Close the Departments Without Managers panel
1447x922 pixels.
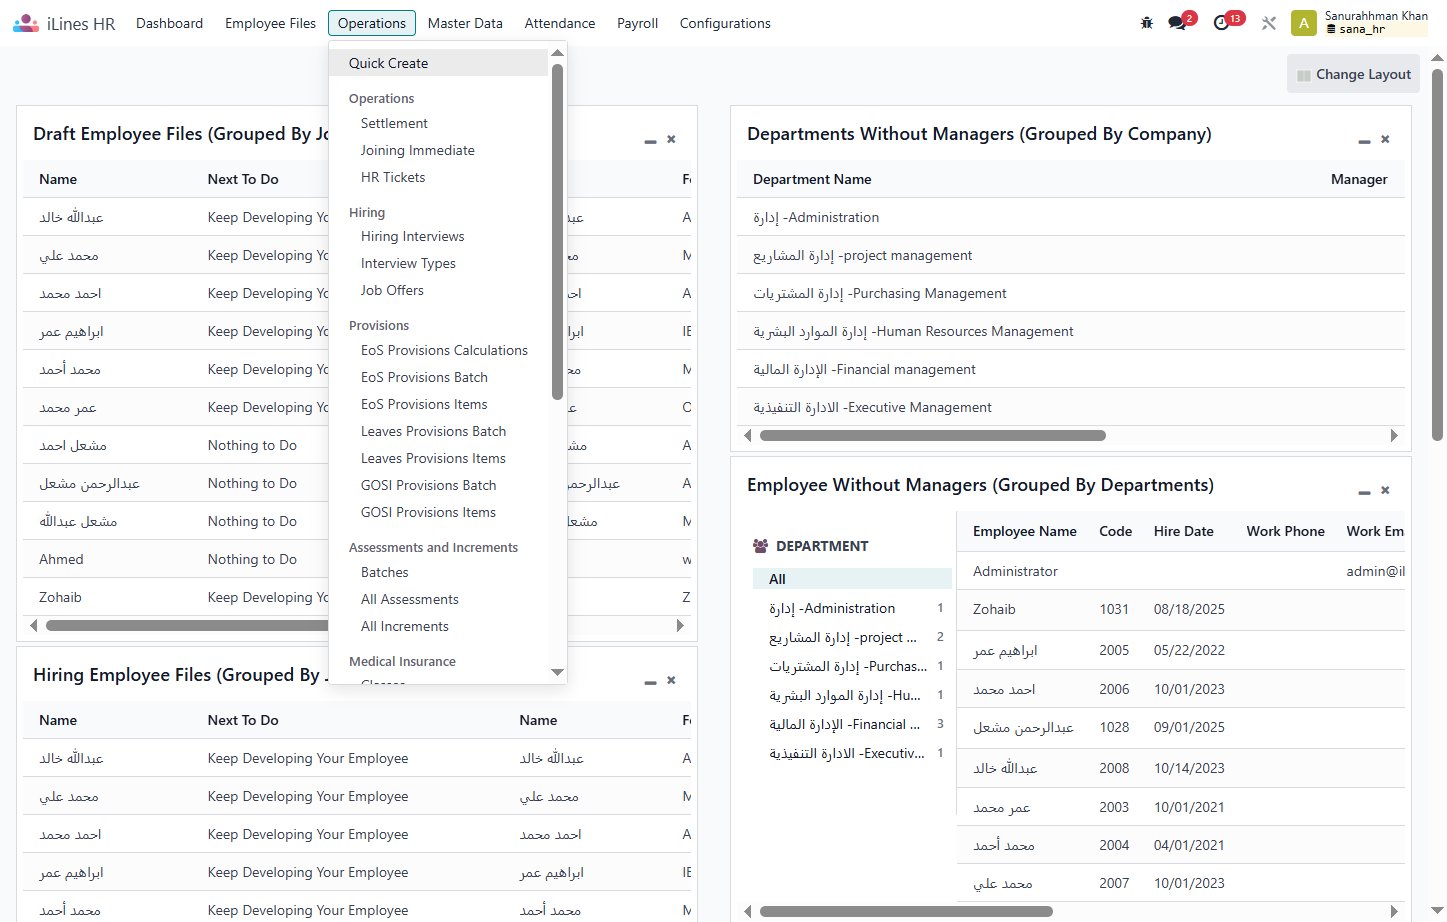click(1385, 139)
